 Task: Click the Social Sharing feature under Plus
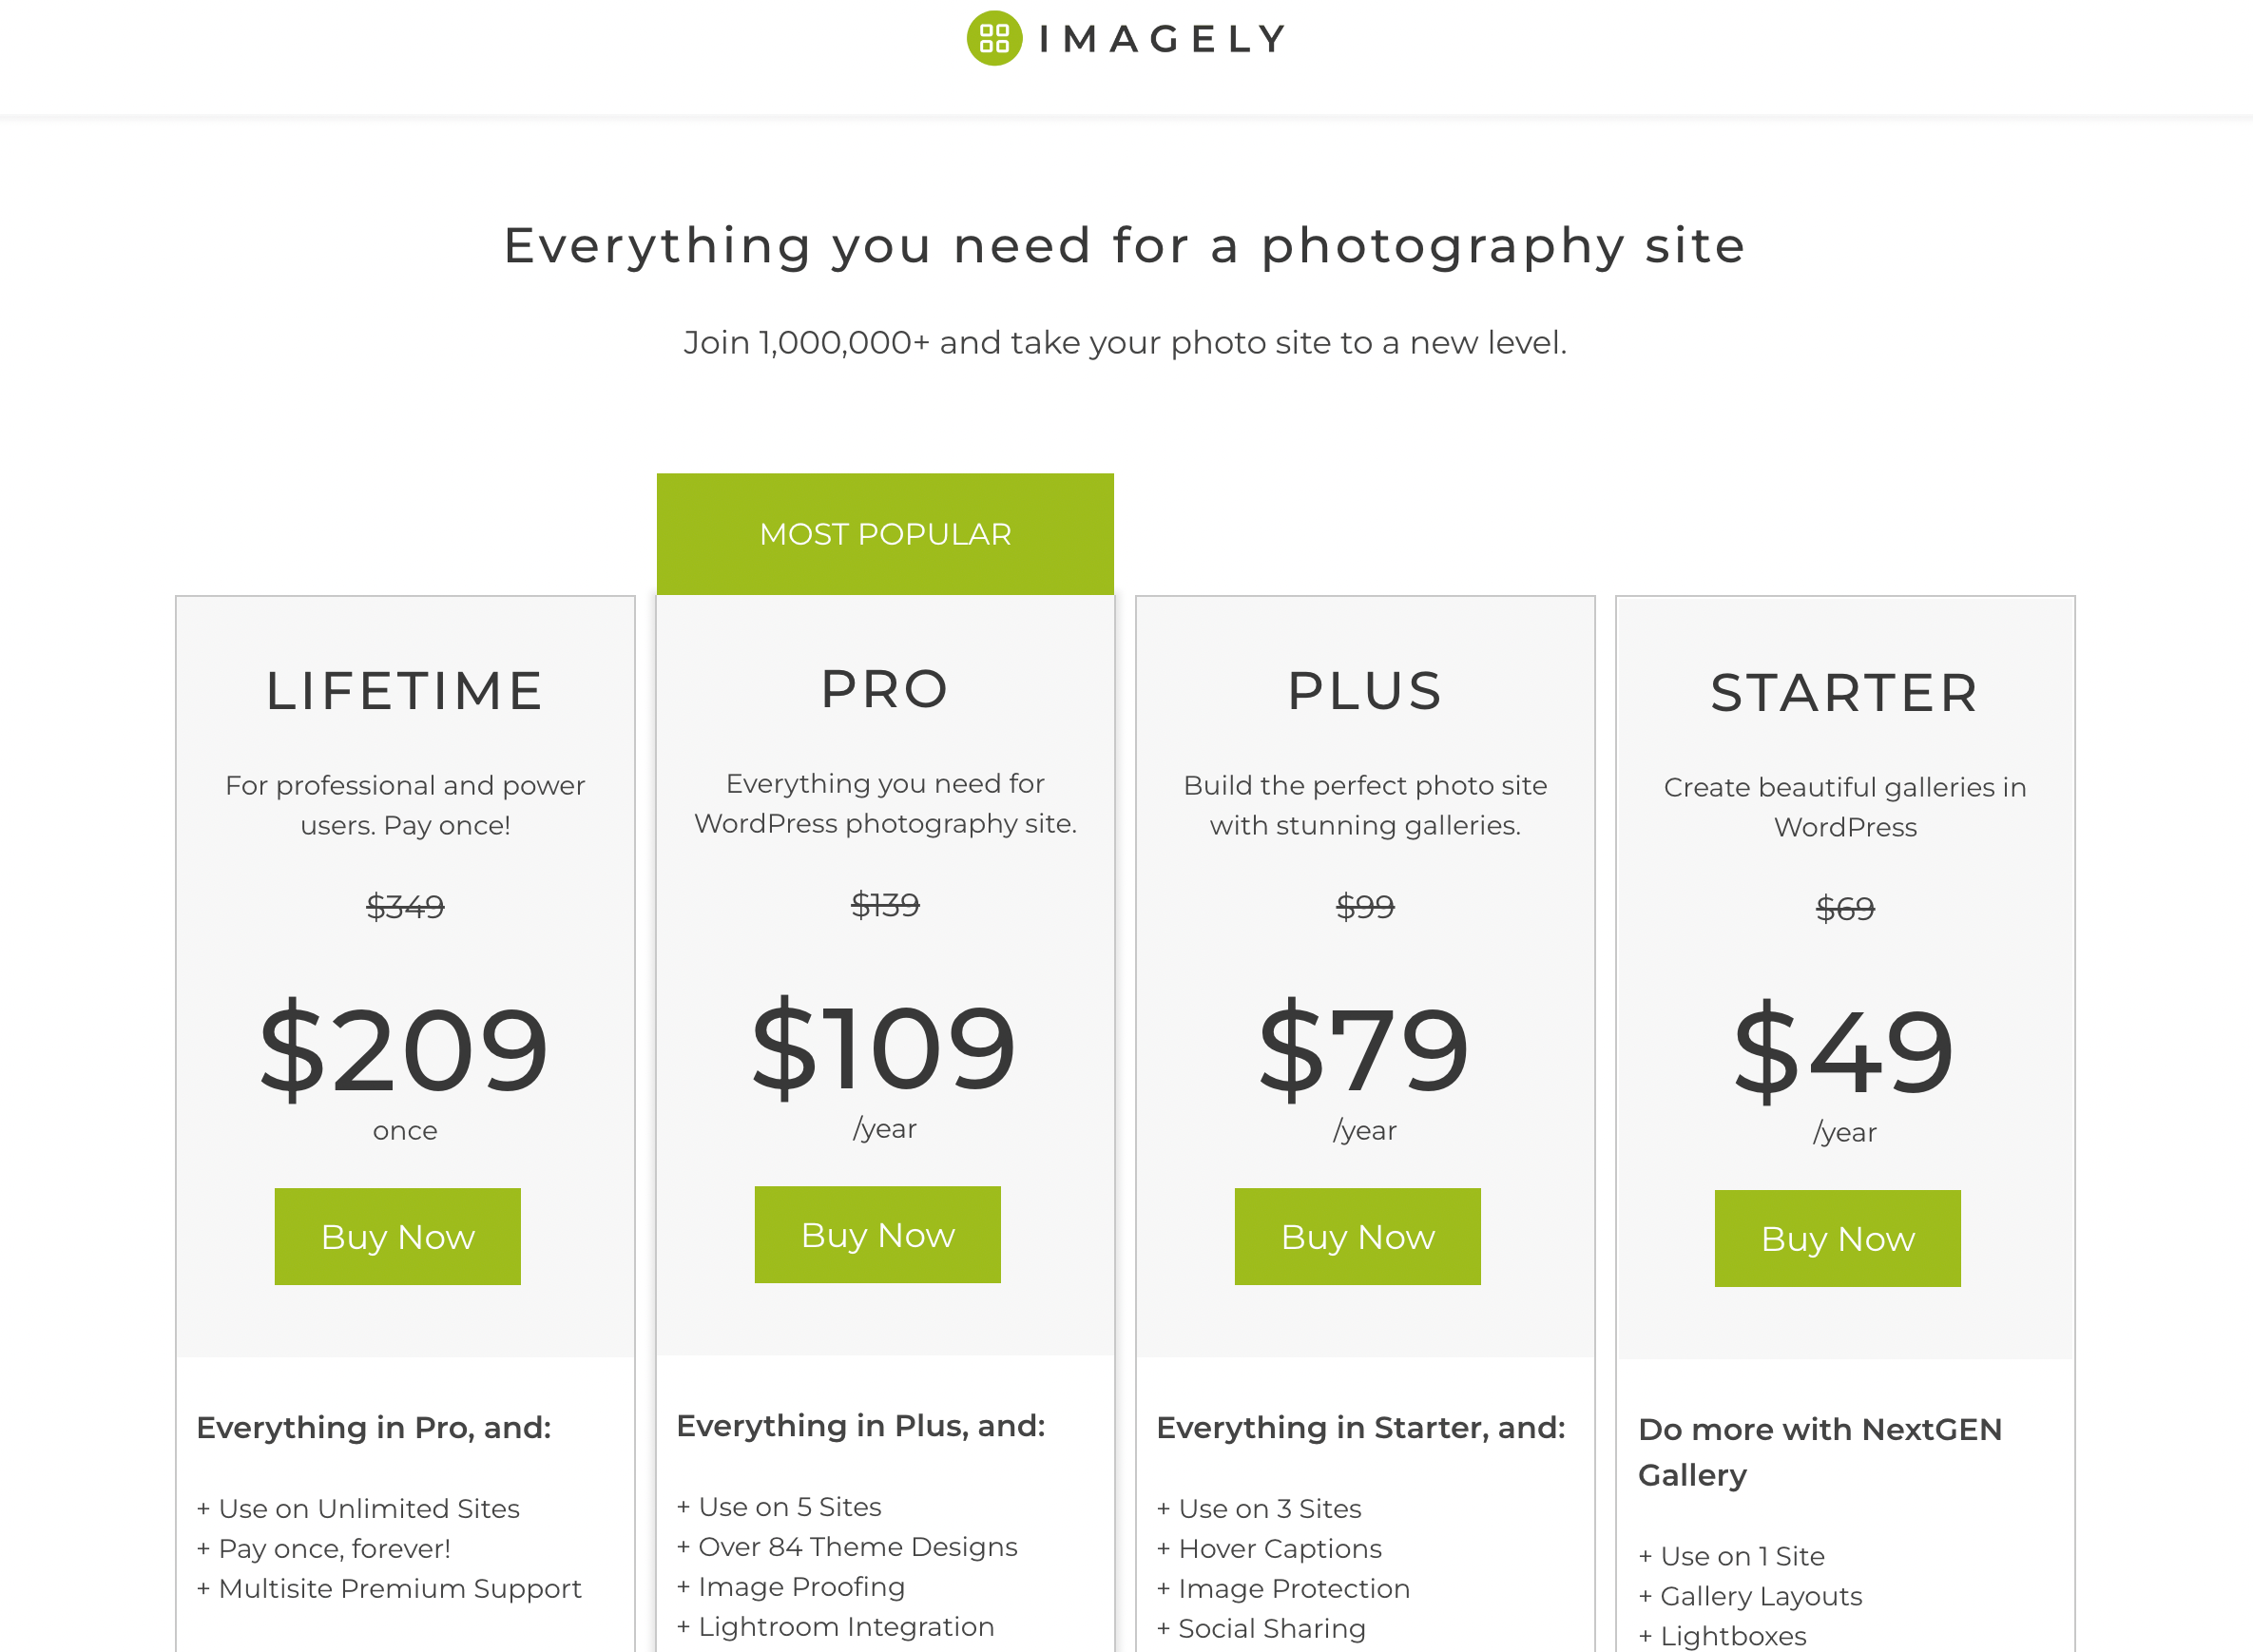click(x=1261, y=1628)
